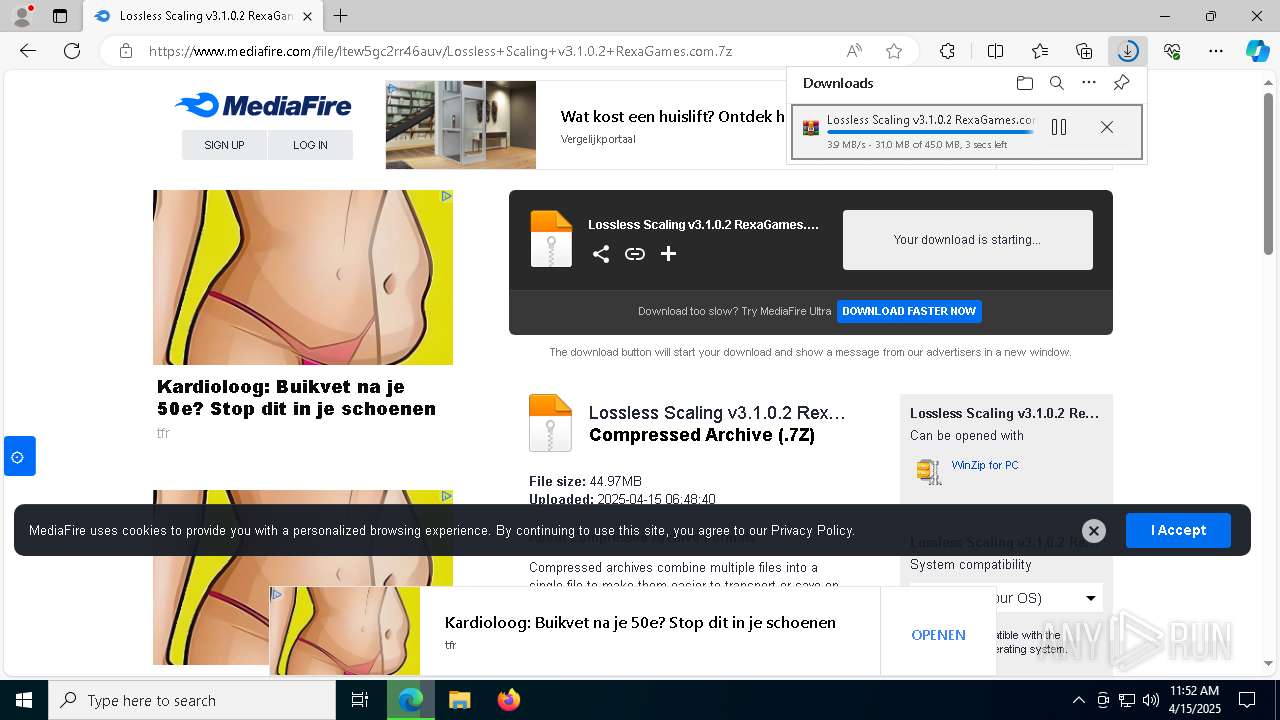Accept cookies with I Accept

pyautogui.click(x=1178, y=530)
